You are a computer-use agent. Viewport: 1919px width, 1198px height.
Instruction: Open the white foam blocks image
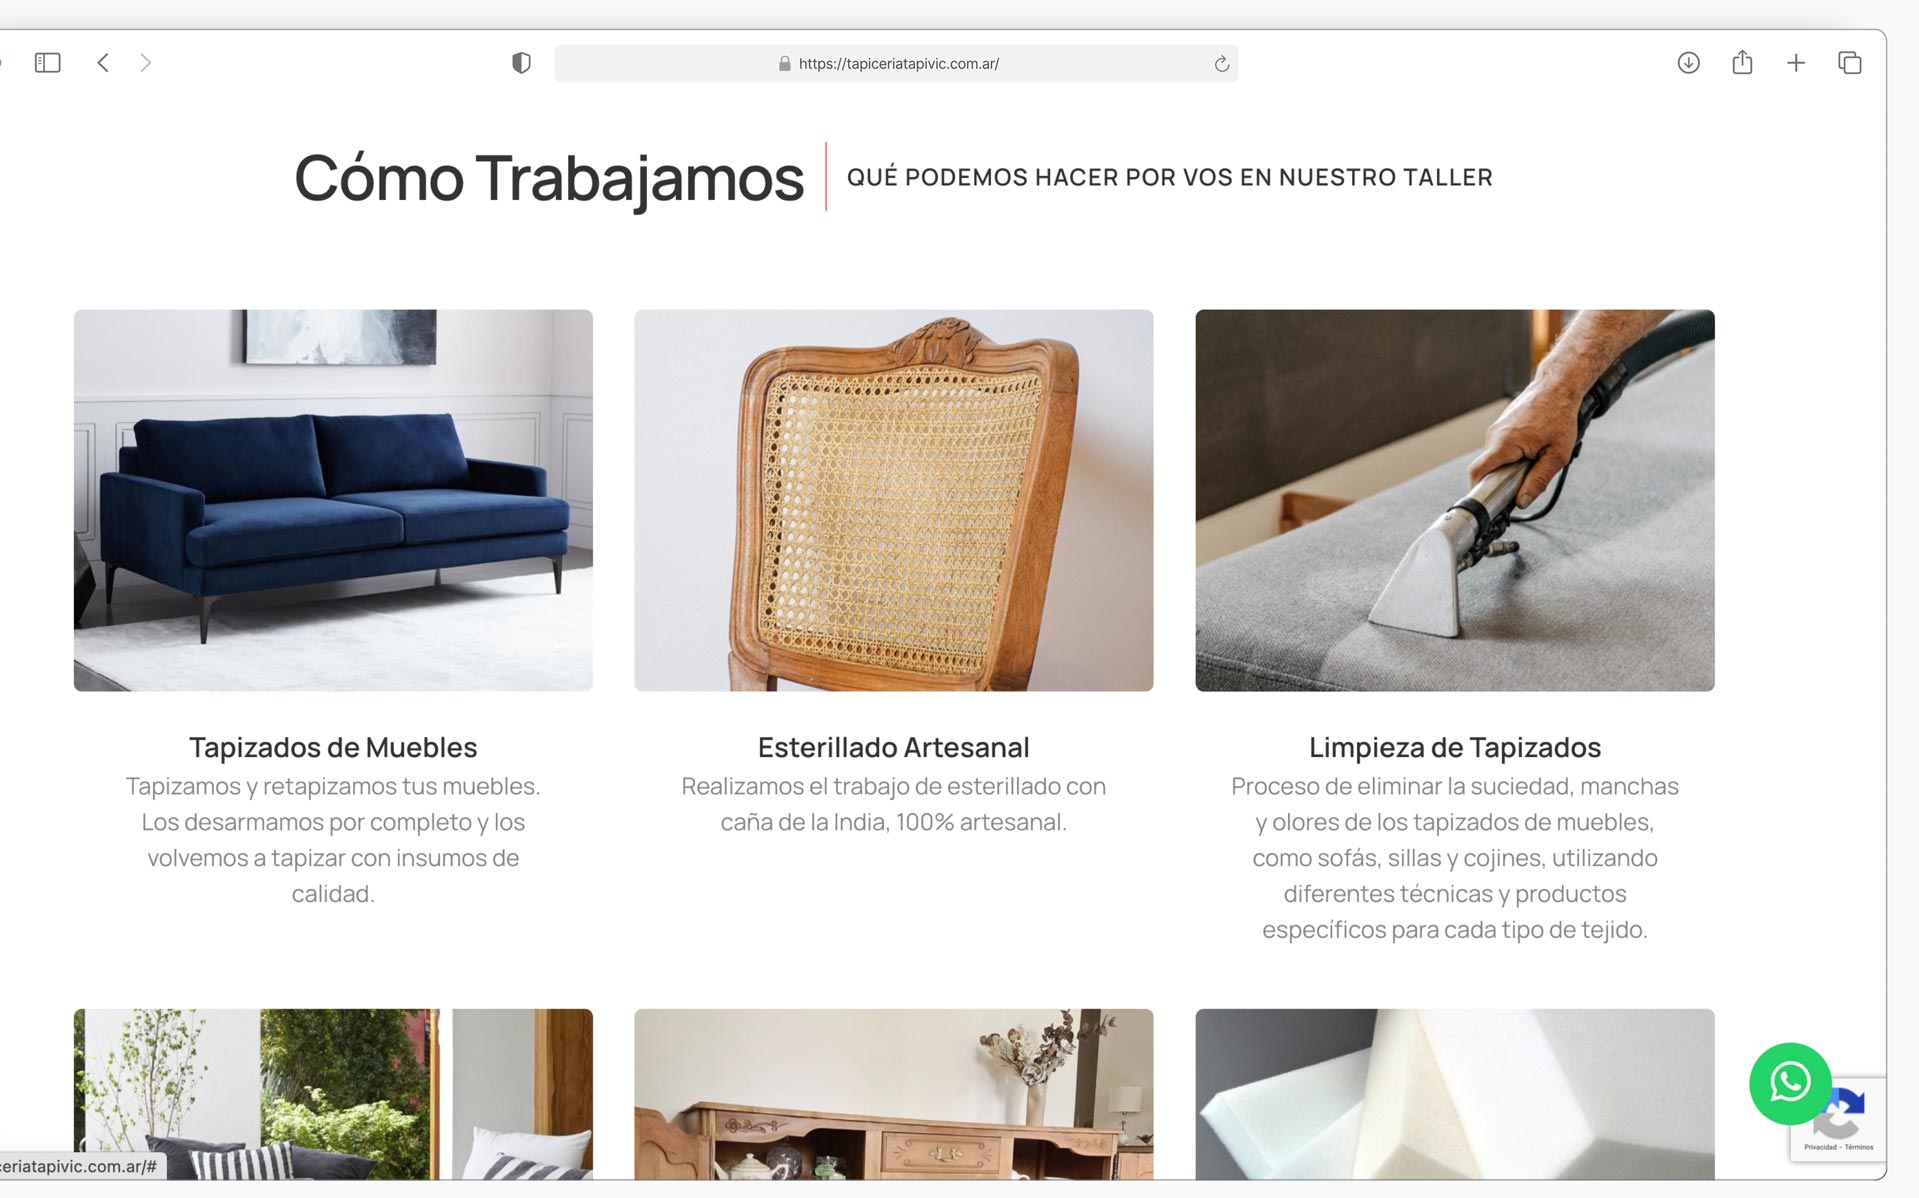point(1454,1094)
